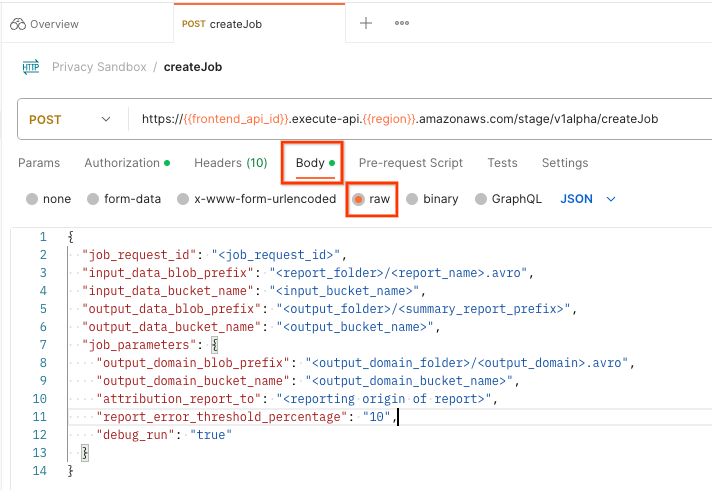Expand the JSON format dropdown

pyautogui.click(x=588, y=199)
